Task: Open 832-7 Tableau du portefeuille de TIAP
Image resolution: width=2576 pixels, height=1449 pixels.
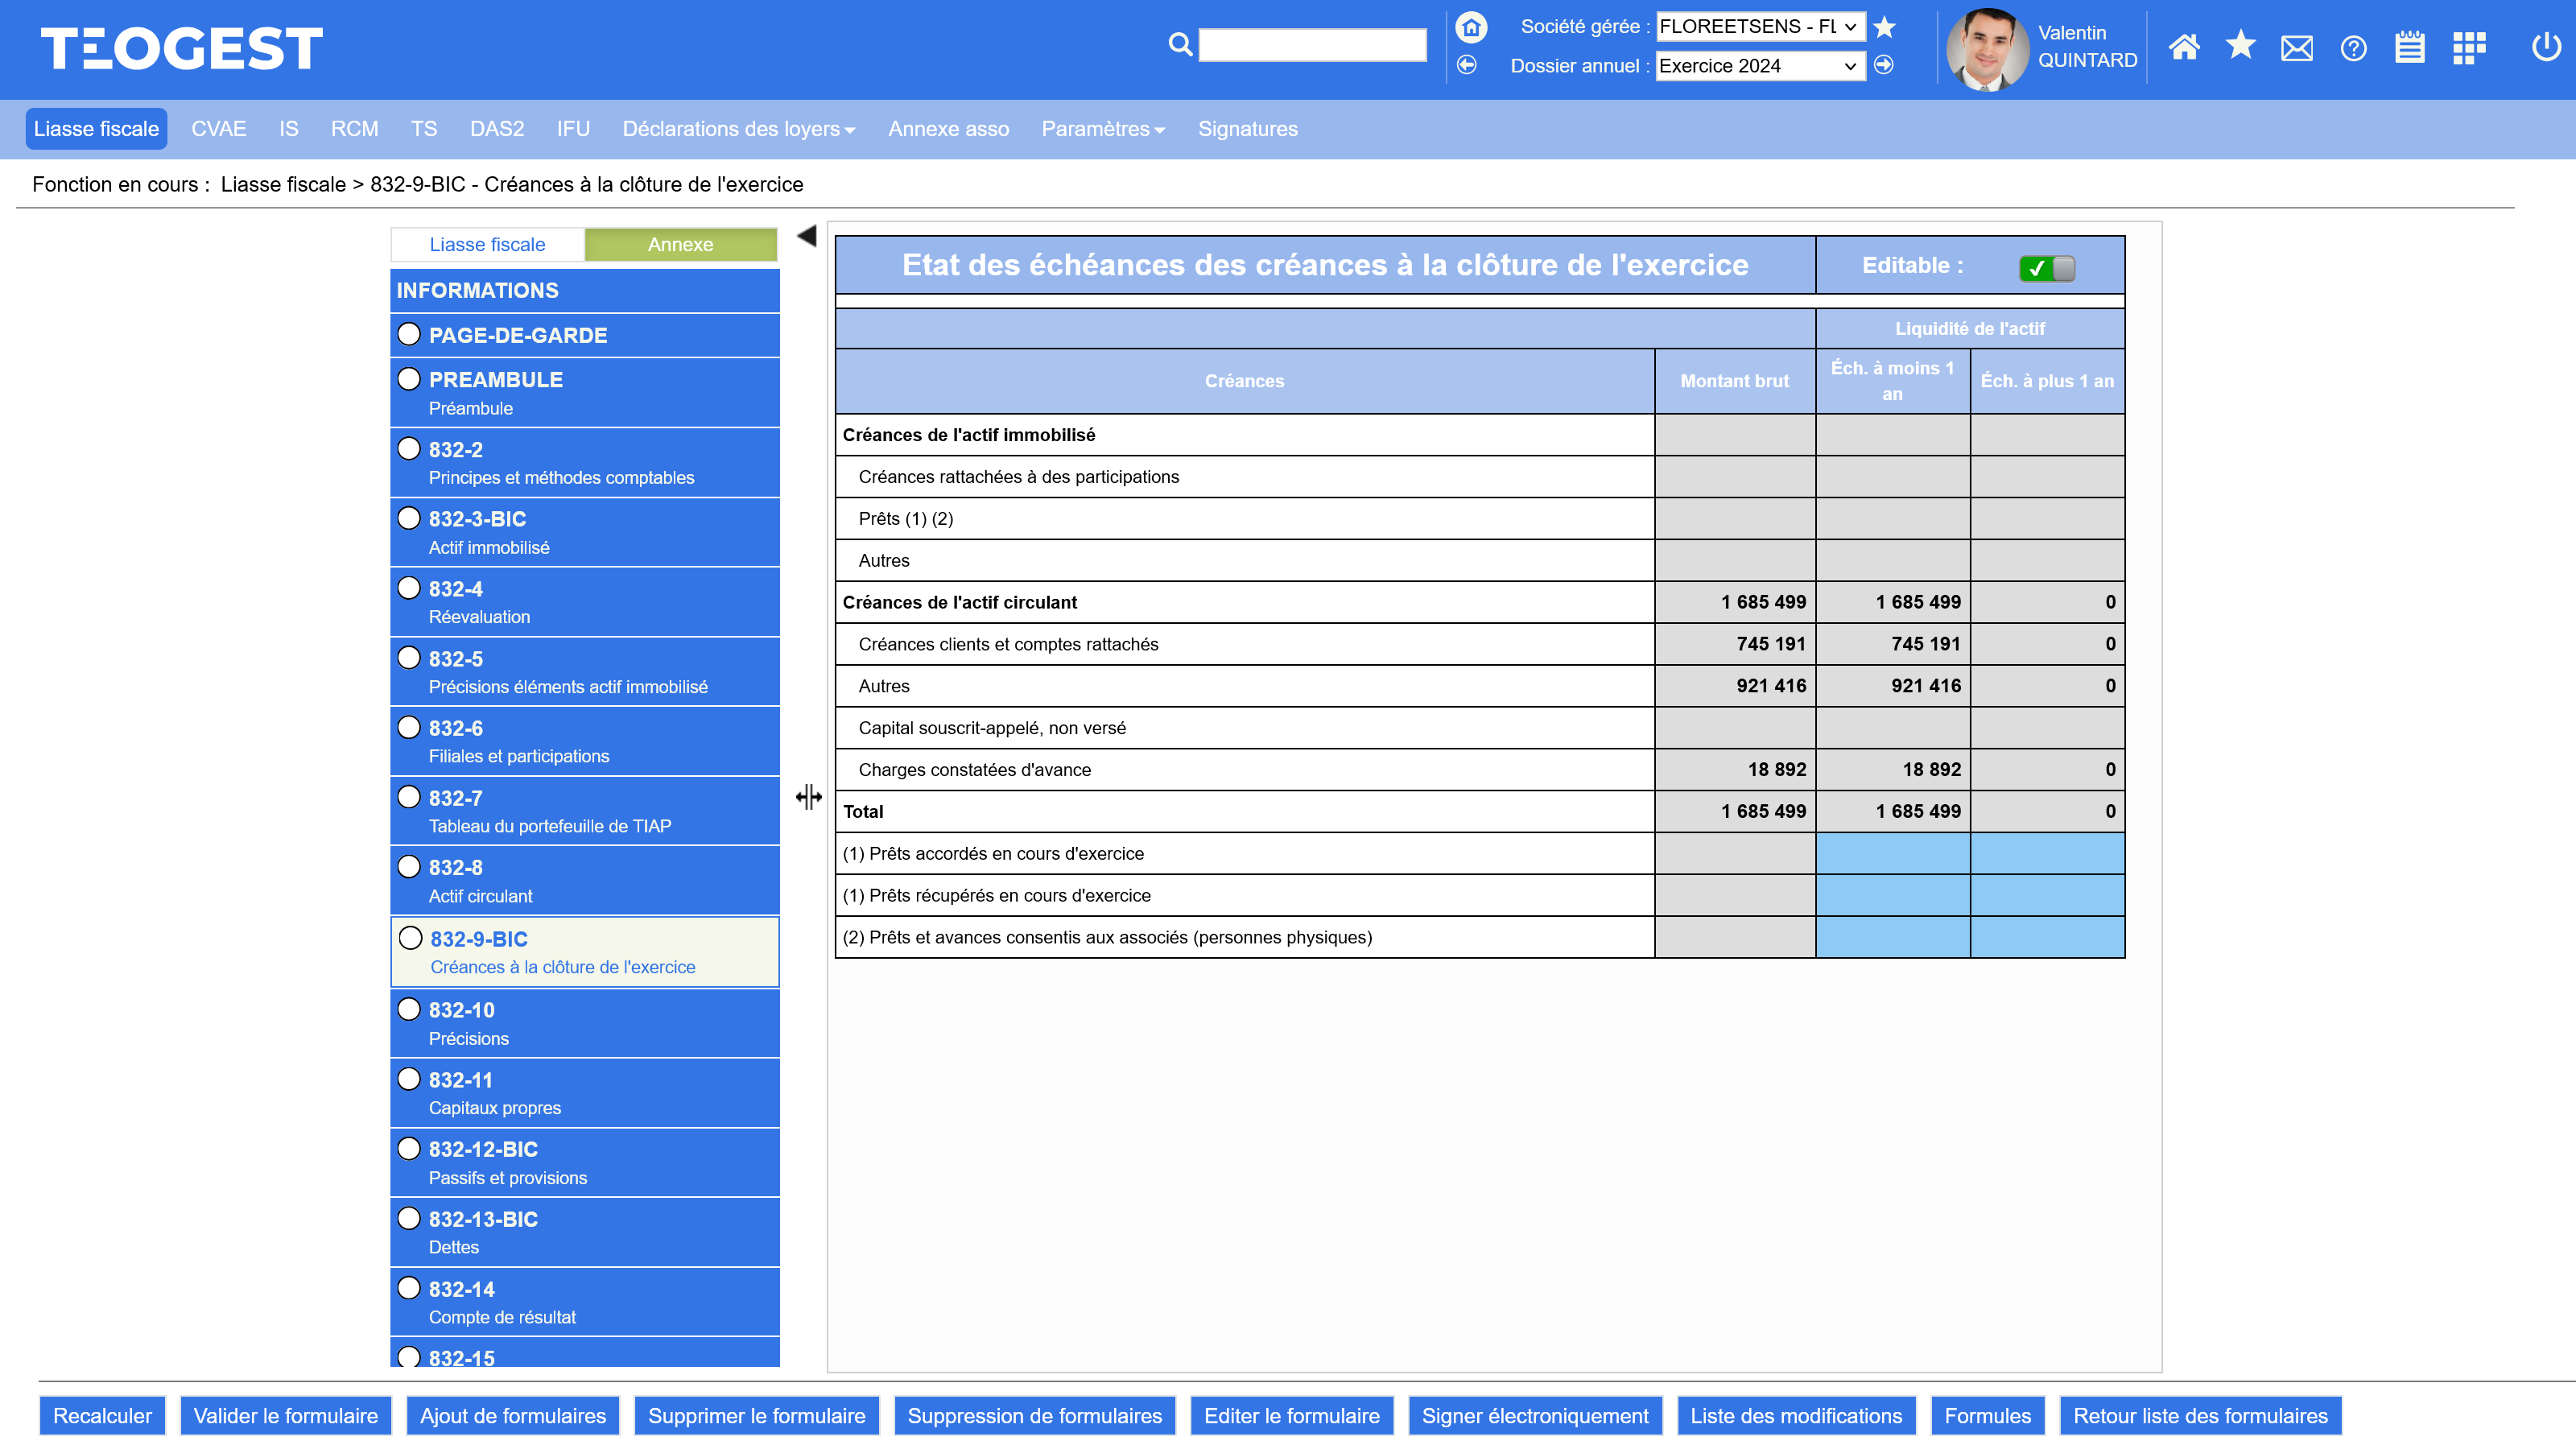Action: (585, 811)
